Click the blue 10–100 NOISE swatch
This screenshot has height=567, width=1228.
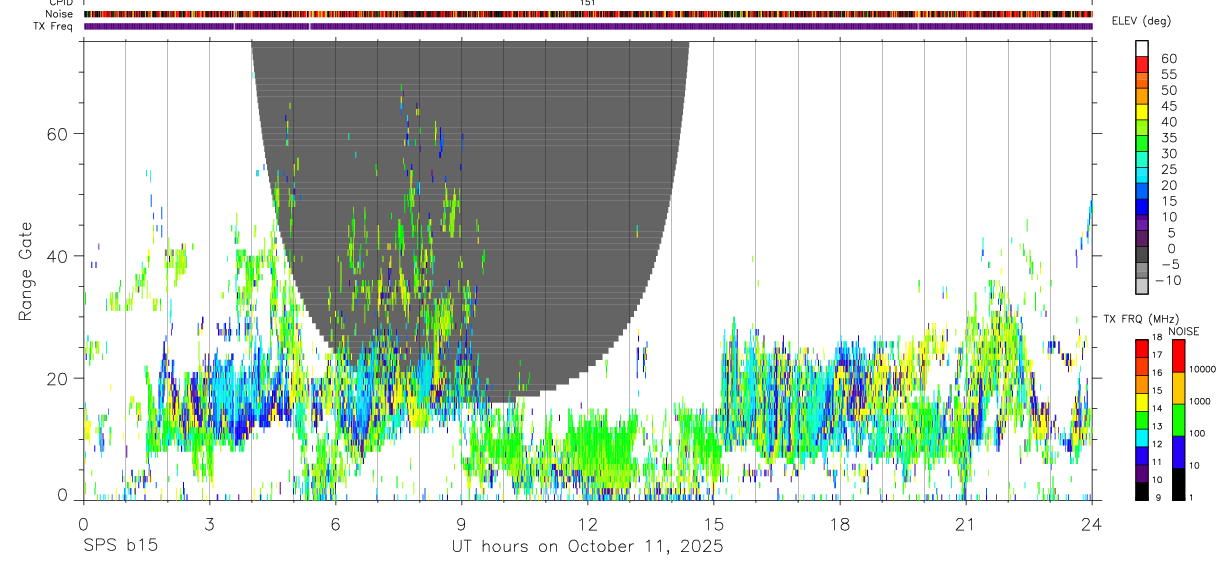(1179, 452)
